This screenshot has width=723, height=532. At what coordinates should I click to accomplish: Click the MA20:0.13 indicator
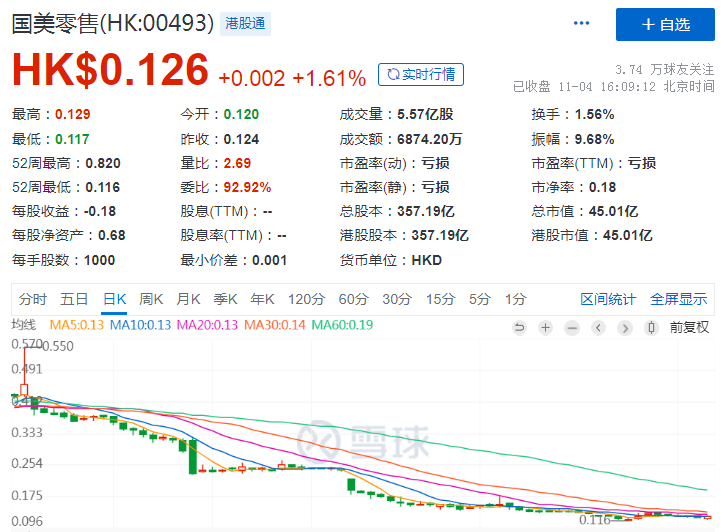(x=207, y=325)
